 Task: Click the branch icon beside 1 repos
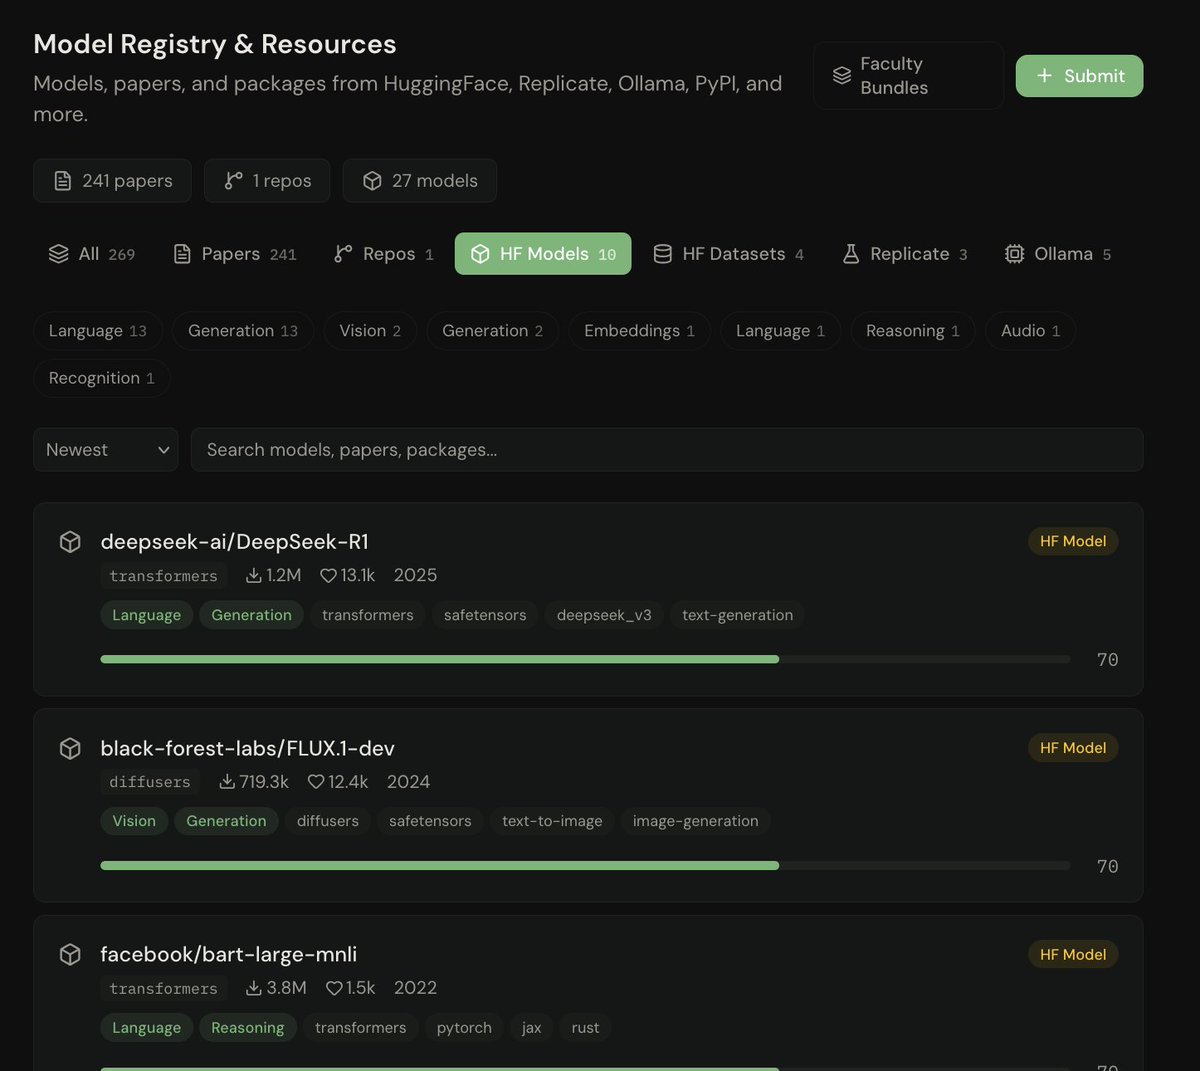[233, 181]
